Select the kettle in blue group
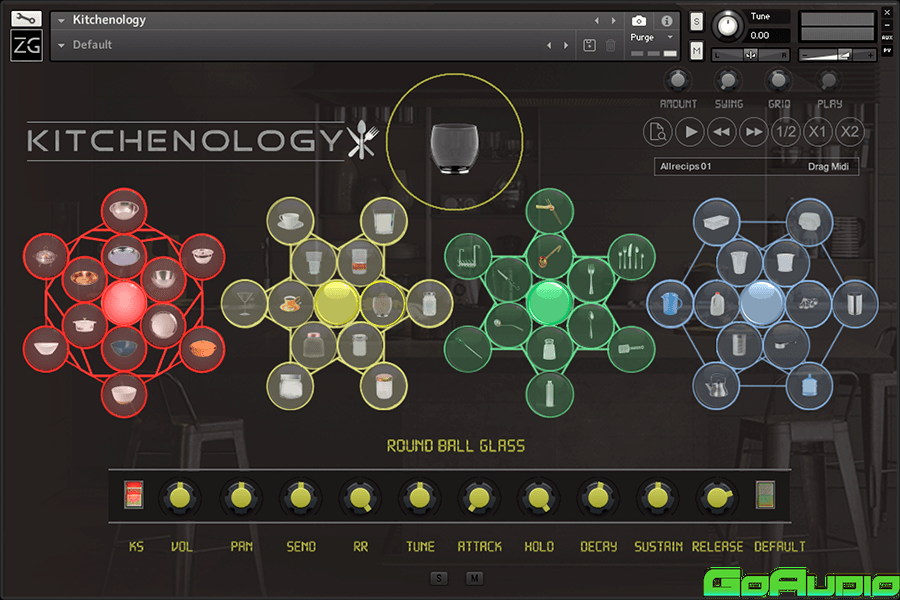The image size is (900, 600). click(717, 383)
